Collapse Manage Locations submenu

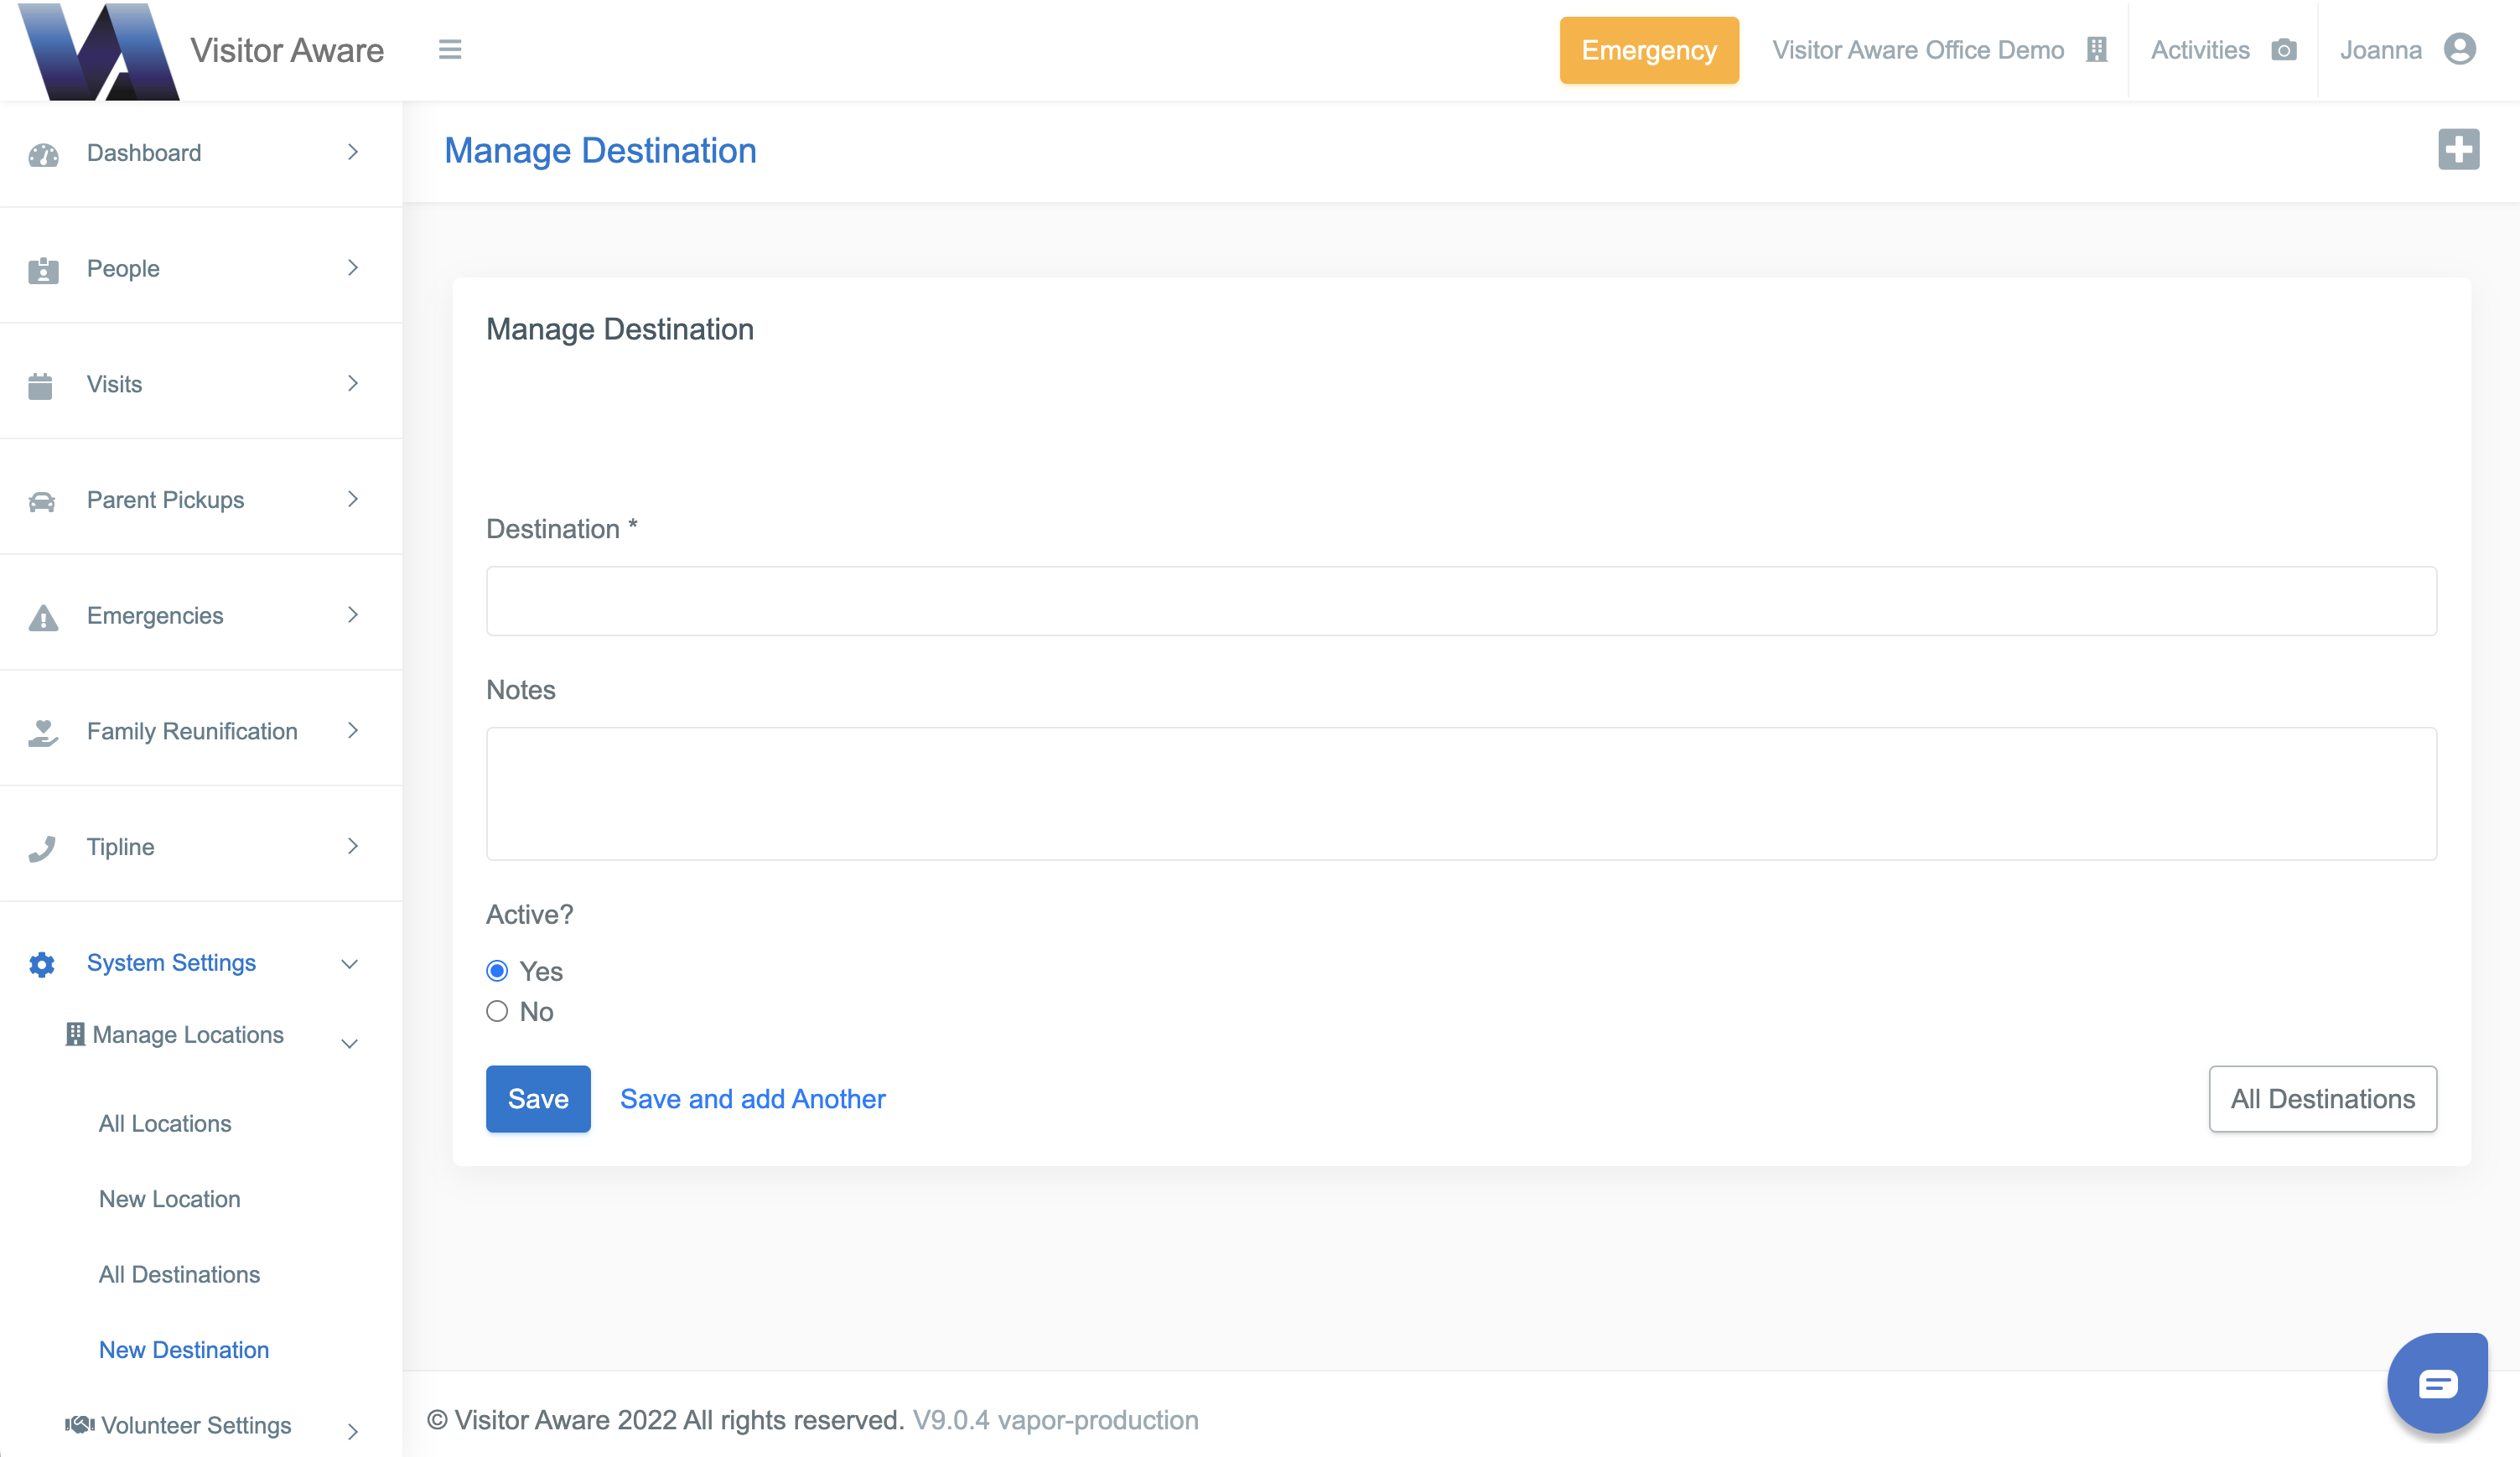pyautogui.click(x=349, y=1044)
